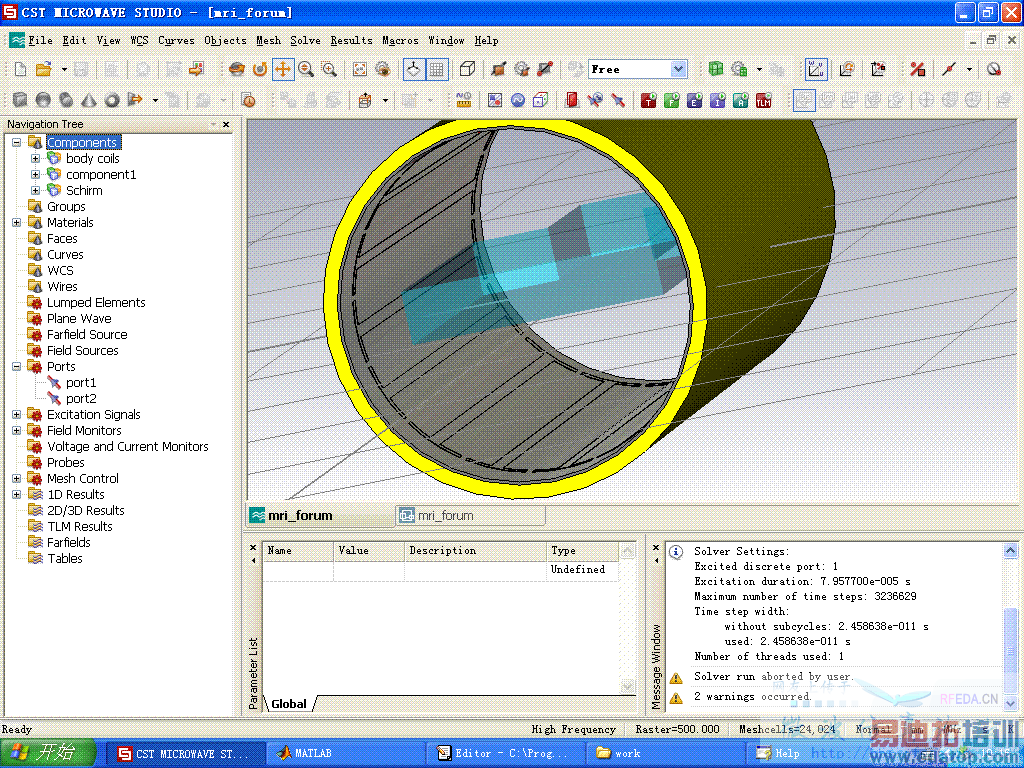Click the pick point red percent icon

918,69
